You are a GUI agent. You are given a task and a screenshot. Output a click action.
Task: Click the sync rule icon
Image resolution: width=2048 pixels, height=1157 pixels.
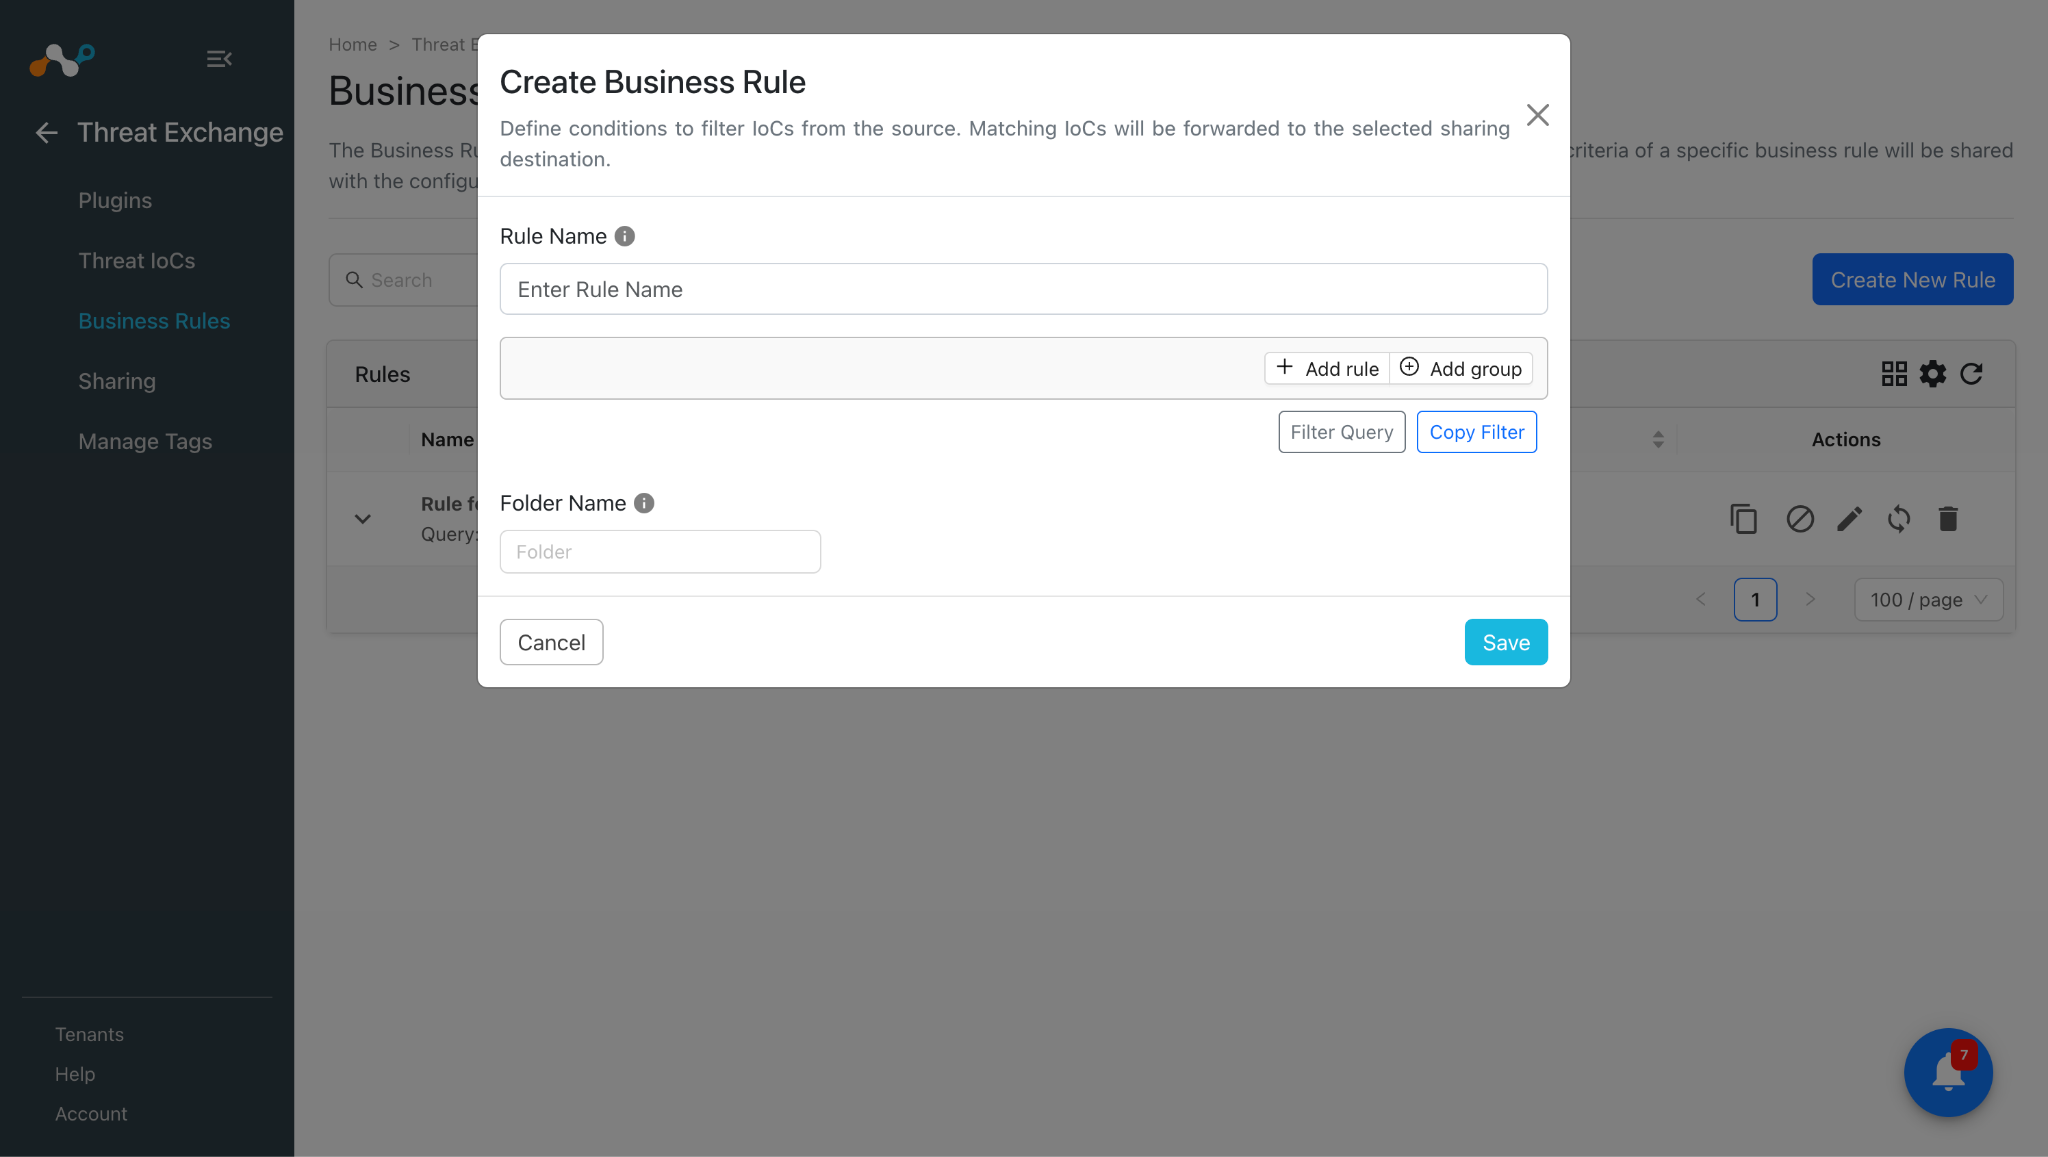point(1899,519)
